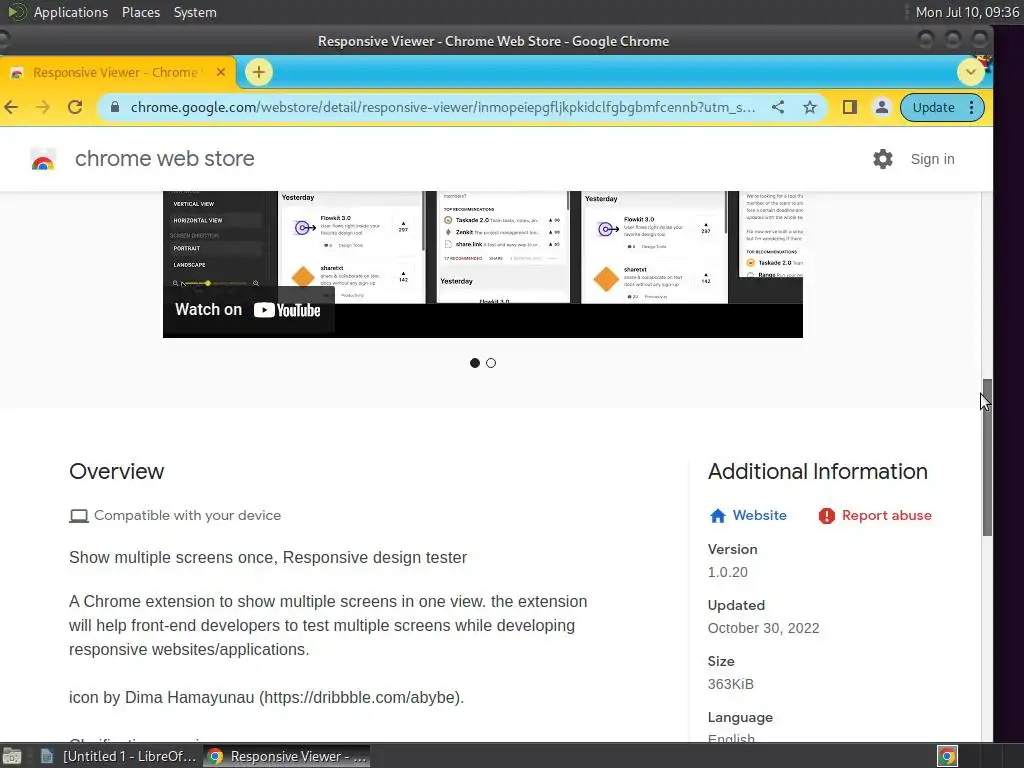Click the dribbble.com/abybe credit text
Image resolution: width=1024 pixels, height=768 pixels.
(266, 697)
